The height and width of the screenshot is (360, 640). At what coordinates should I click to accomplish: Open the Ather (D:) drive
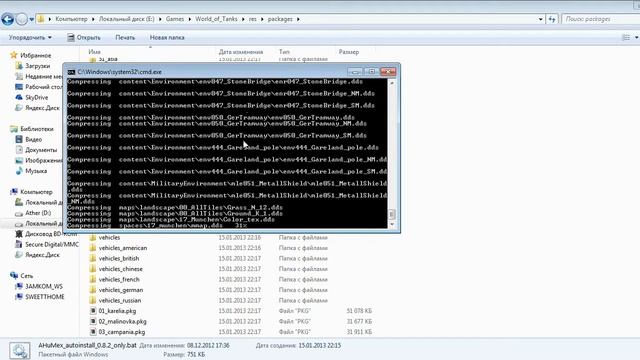[38, 213]
